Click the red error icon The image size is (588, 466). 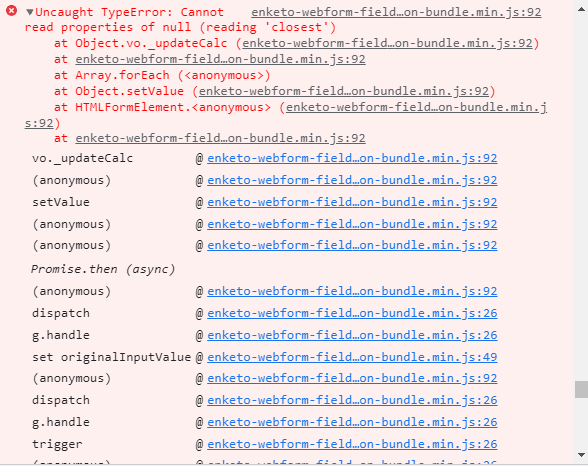pyautogui.click(x=12, y=11)
